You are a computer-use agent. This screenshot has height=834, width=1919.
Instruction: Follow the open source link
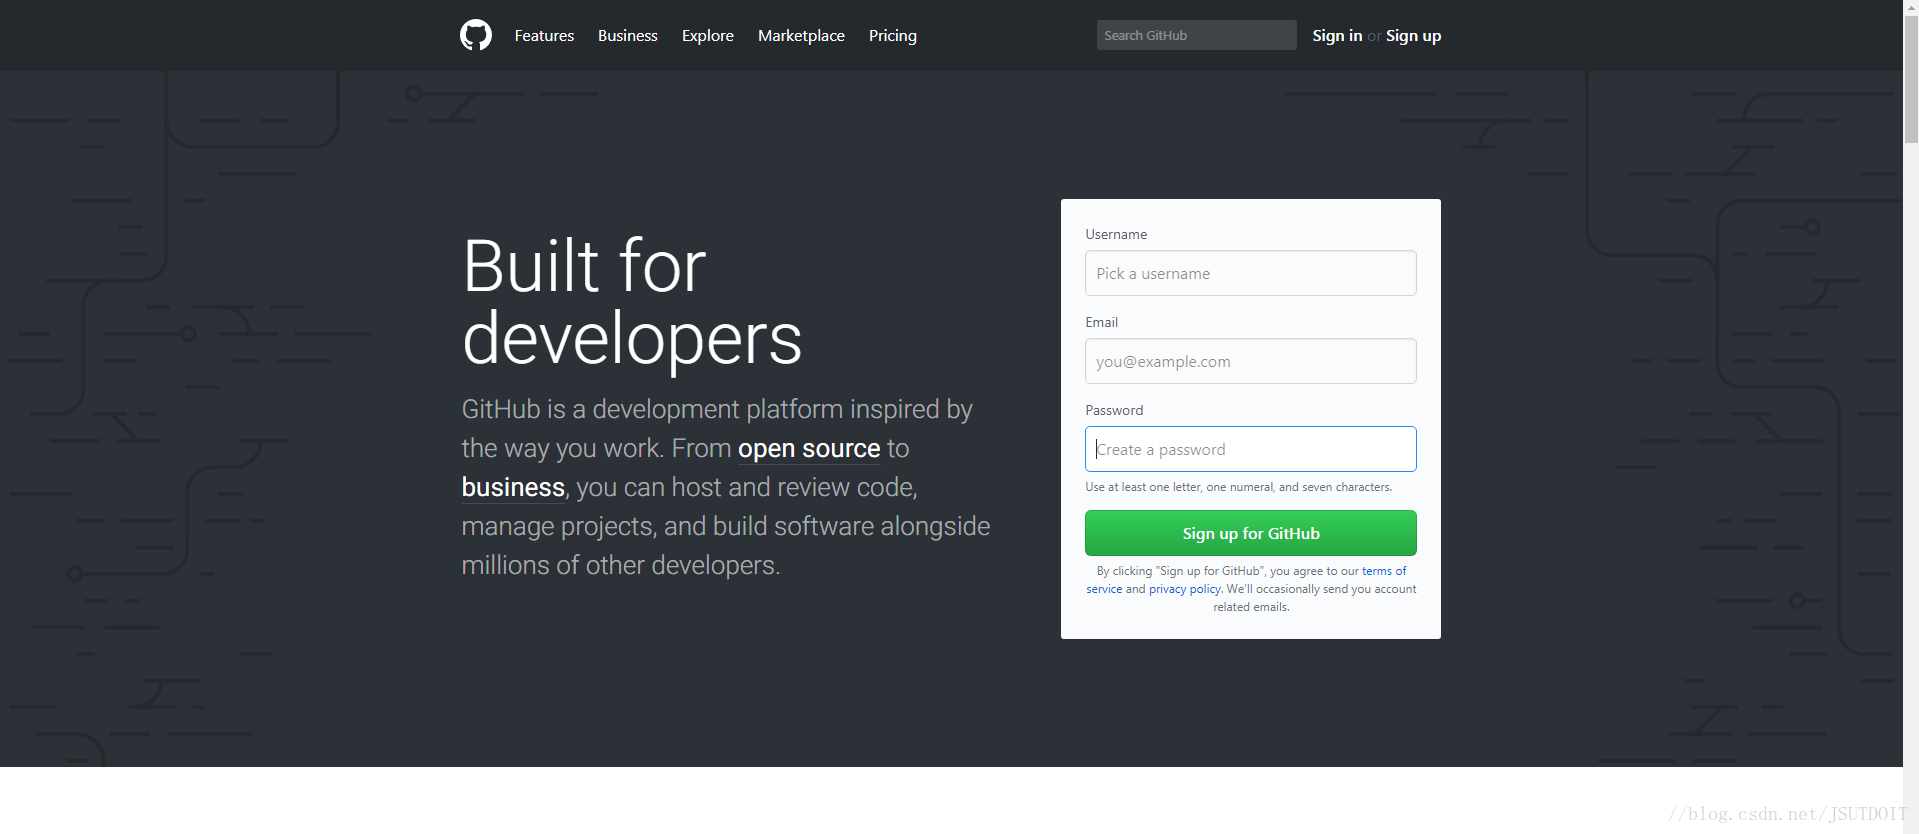tap(809, 449)
